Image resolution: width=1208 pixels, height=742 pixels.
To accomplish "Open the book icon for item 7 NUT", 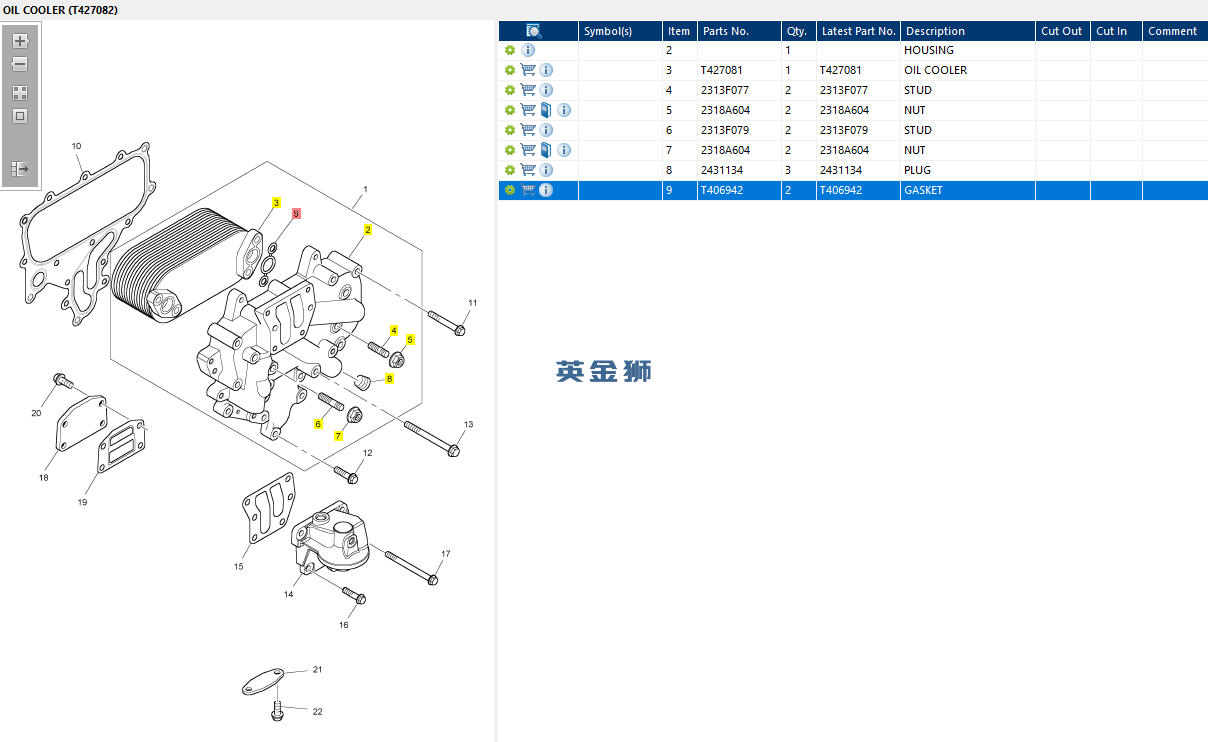I will [546, 150].
